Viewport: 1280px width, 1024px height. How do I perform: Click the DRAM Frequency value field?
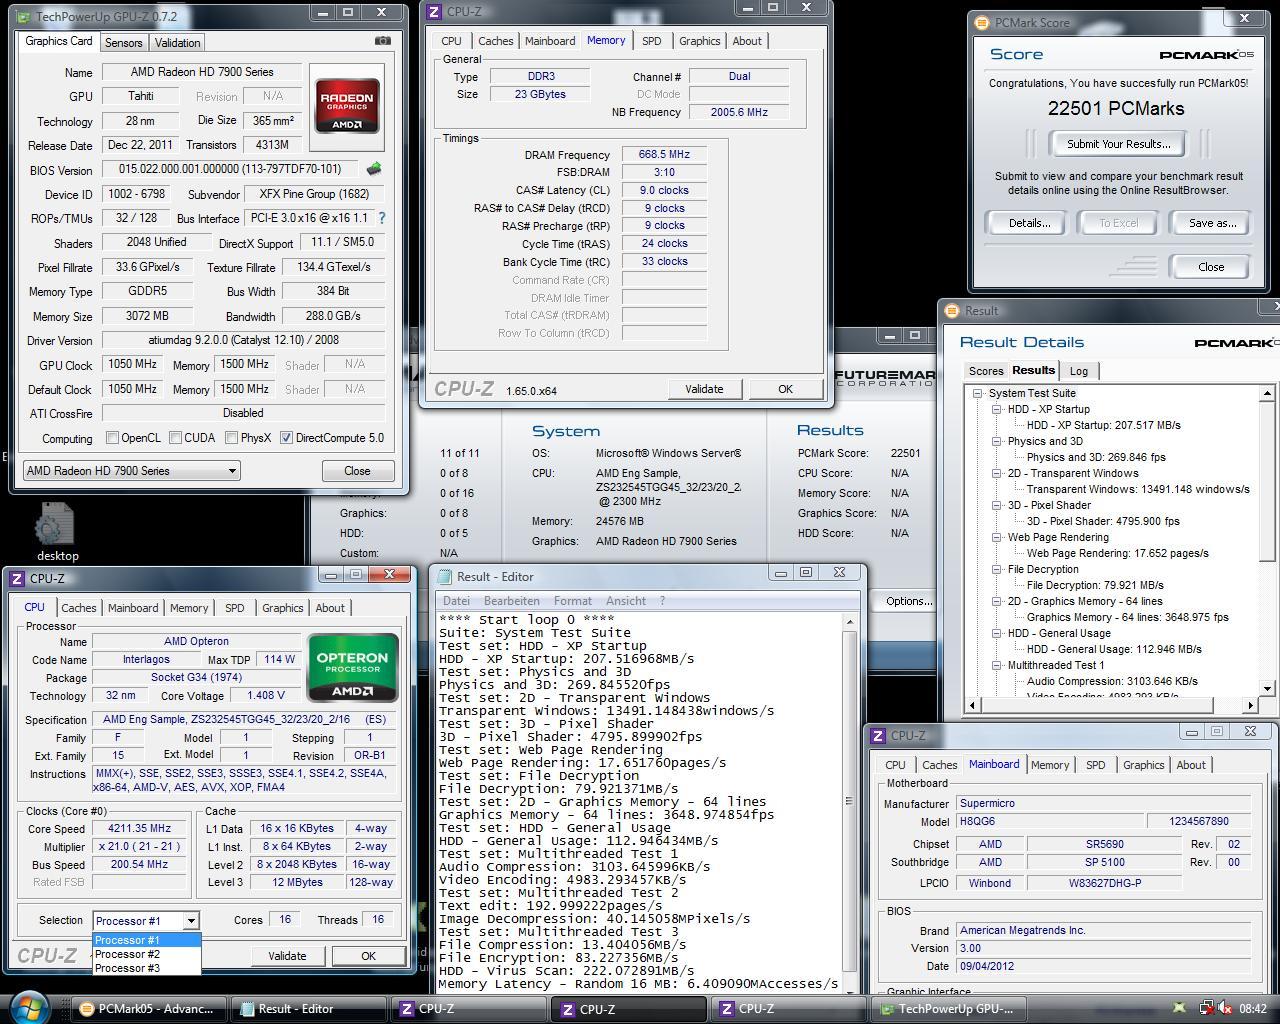click(x=664, y=155)
